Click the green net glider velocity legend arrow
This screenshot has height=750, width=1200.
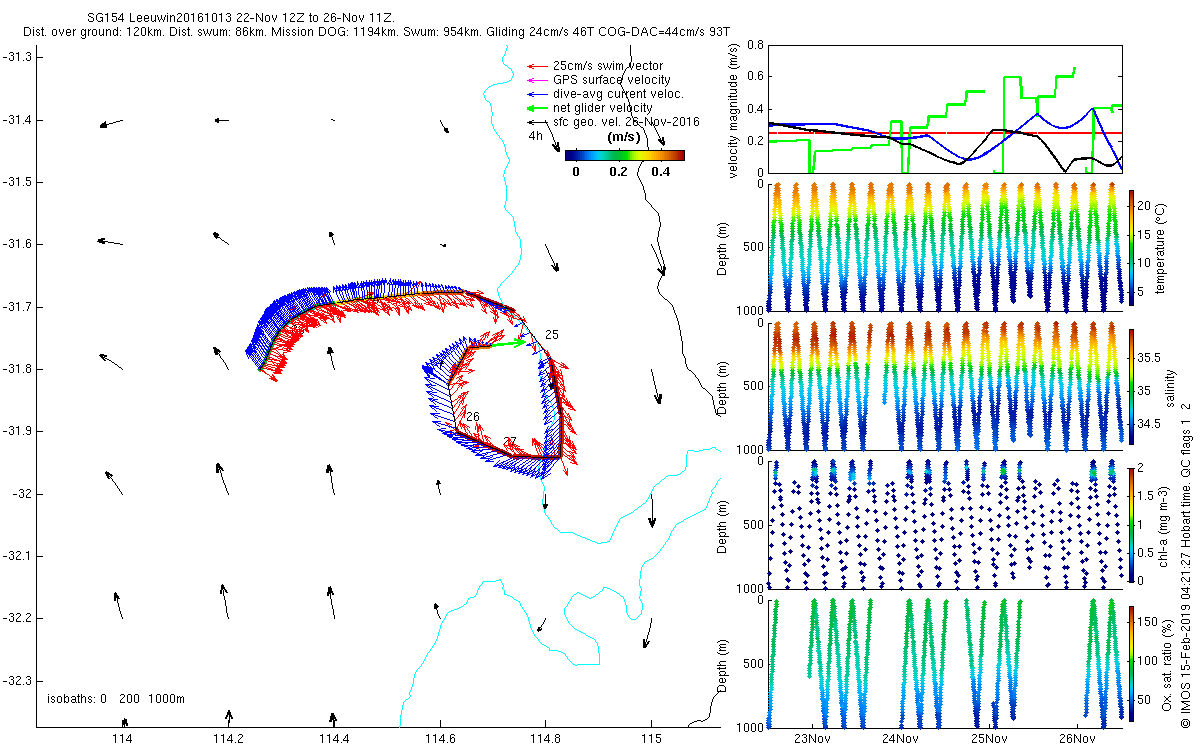[537, 108]
